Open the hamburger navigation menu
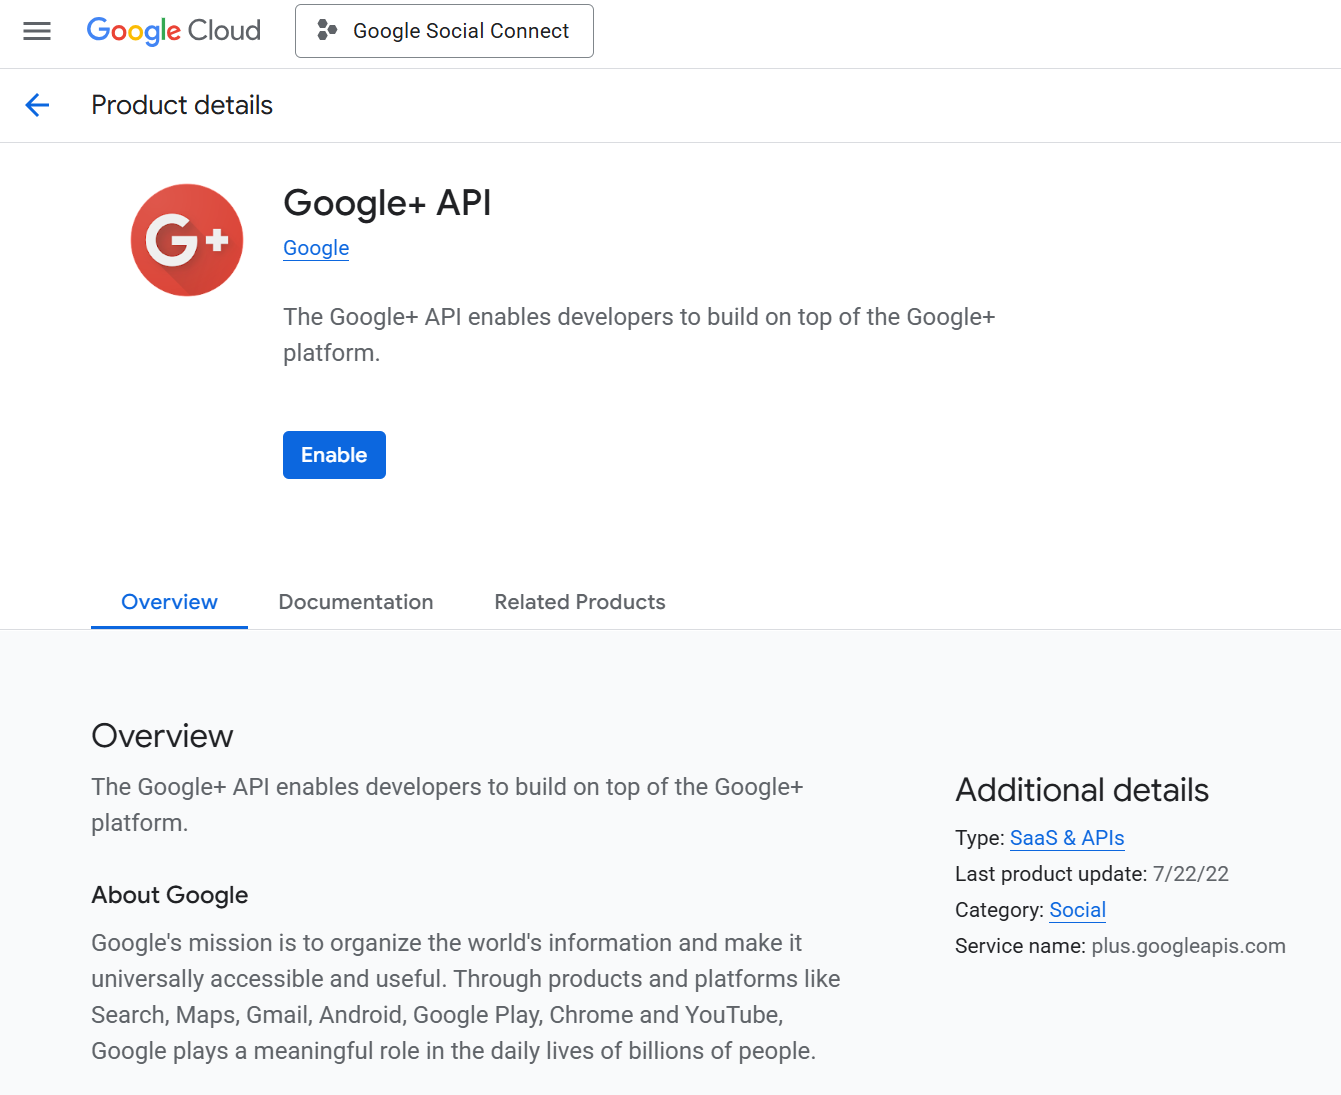The image size is (1341, 1095). [x=37, y=31]
